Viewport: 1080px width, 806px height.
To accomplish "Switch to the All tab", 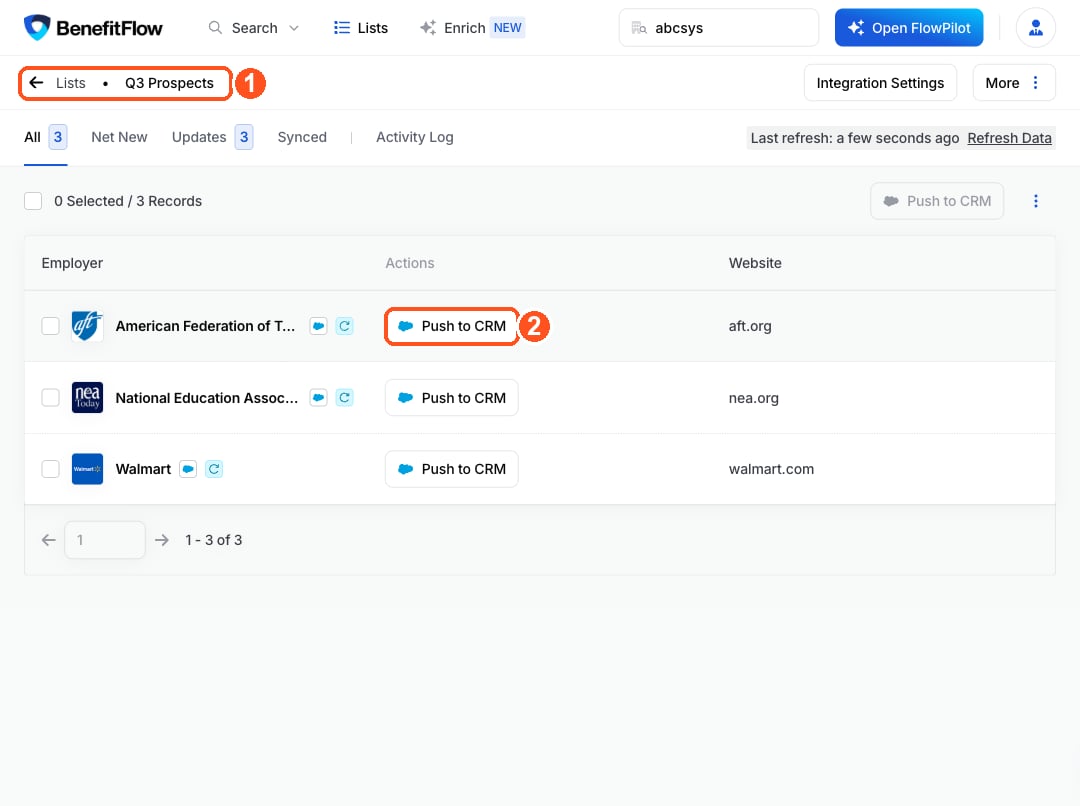I will pos(45,137).
